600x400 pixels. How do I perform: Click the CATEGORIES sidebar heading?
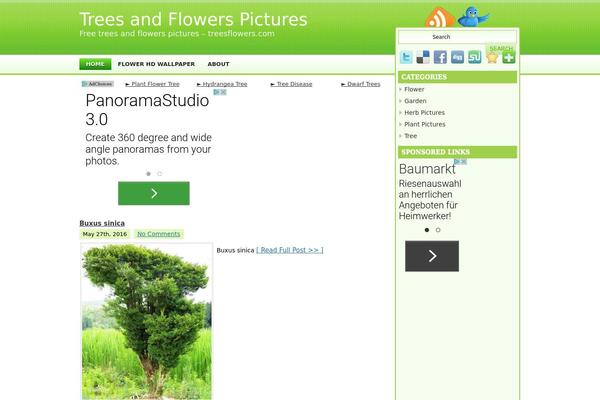click(x=457, y=77)
